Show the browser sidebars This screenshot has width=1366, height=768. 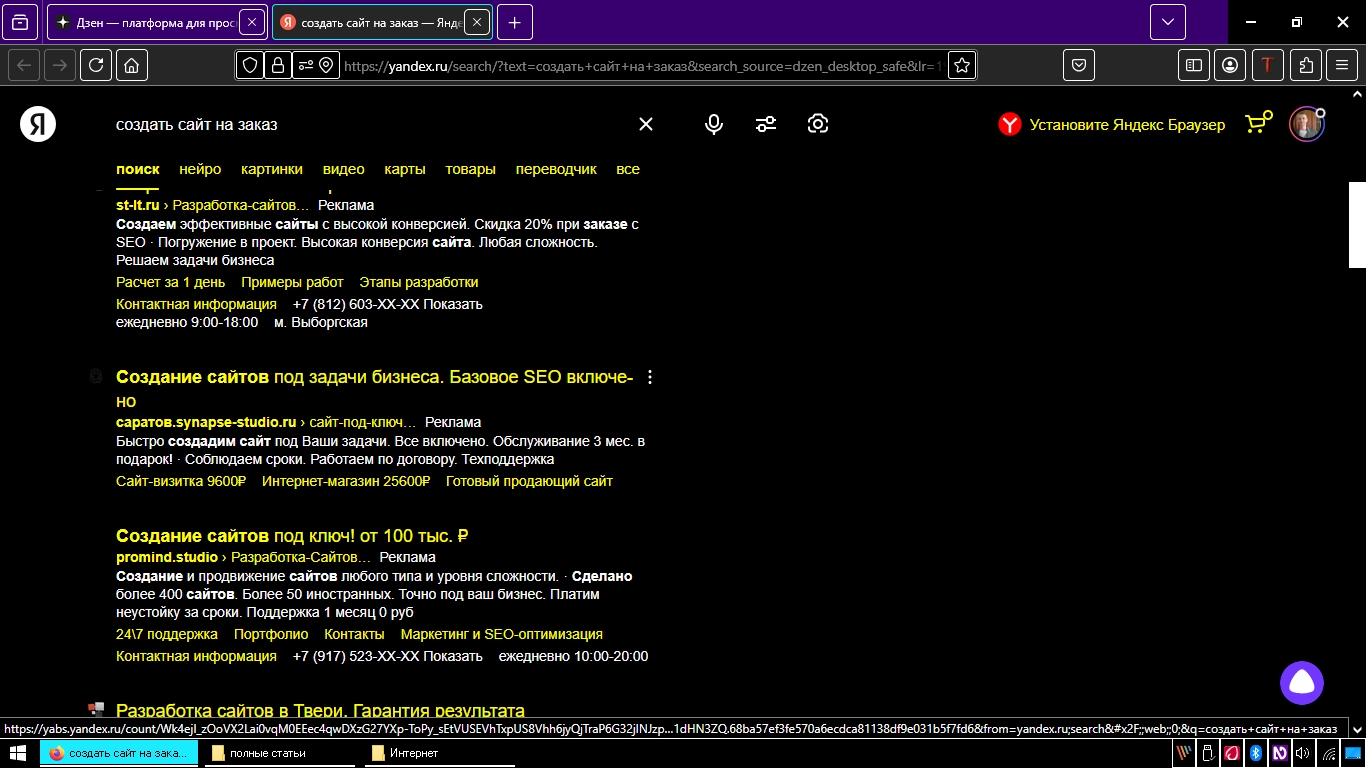[x=1193, y=65]
